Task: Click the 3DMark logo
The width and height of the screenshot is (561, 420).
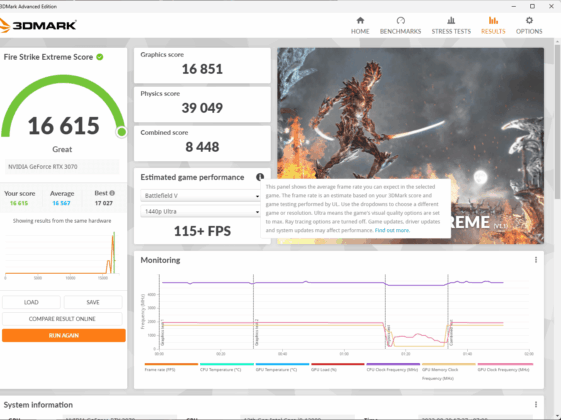Action: [38, 25]
